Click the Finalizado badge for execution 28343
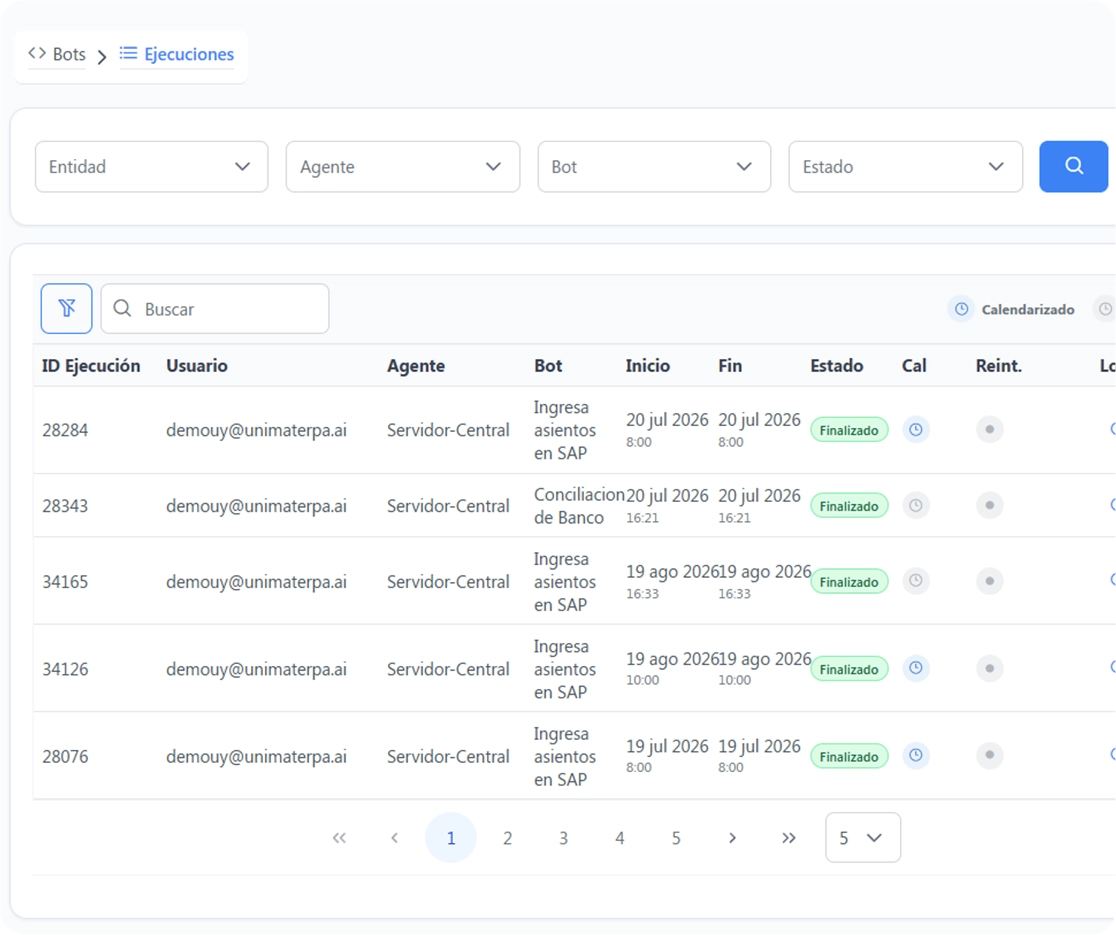Viewport: 1116px width, 935px height. pos(849,506)
